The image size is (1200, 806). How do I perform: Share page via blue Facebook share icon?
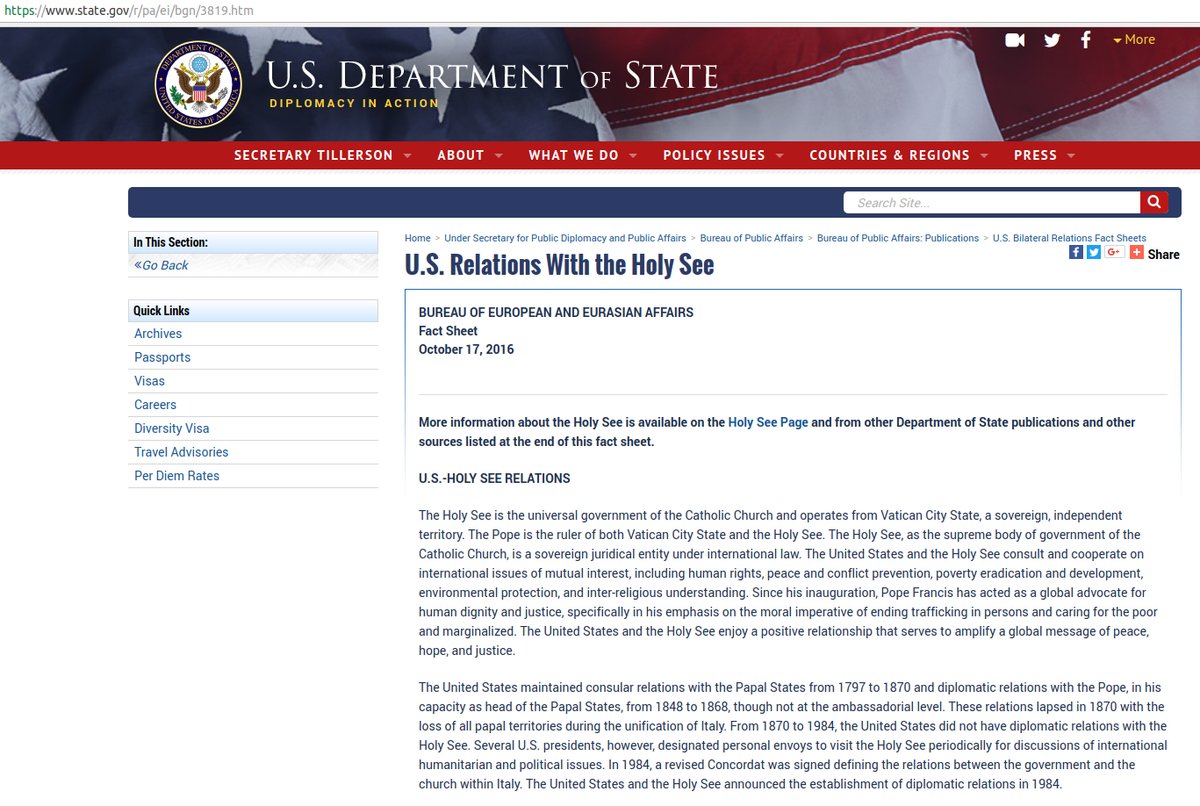click(x=1076, y=252)
